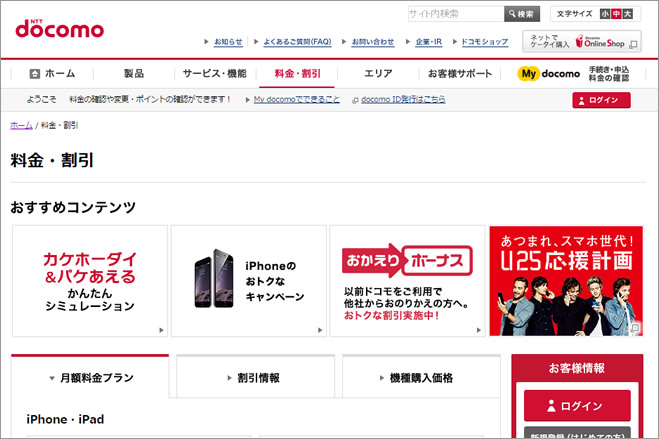Image resolution: width=659 pixels, height=439 pixels.
Task: Click the ログイン button under お客様情報
Action: 577,405
